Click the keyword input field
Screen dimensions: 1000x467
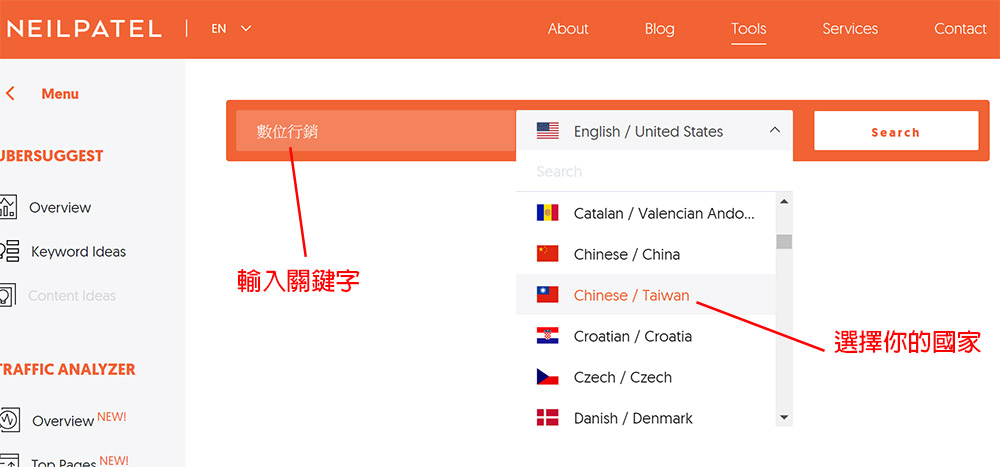(376, 131)
